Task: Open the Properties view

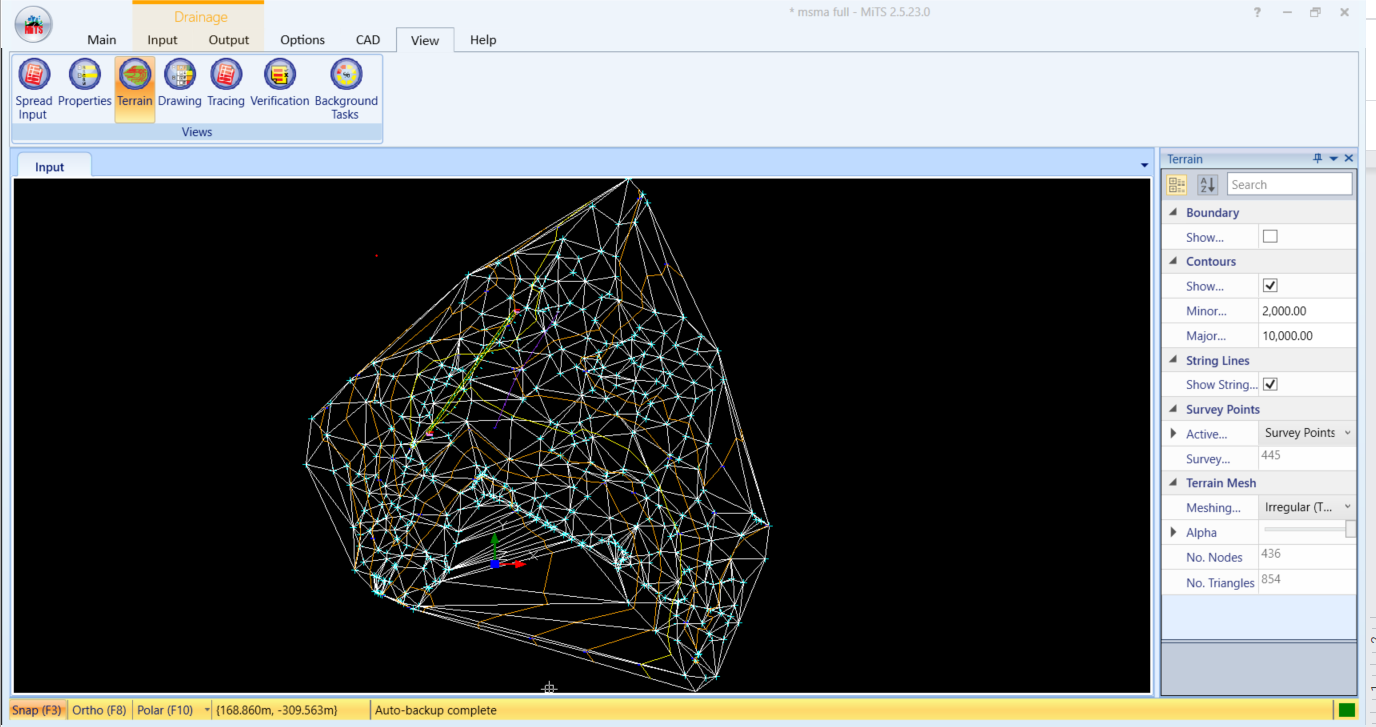Action: click(x=85, y=83)
